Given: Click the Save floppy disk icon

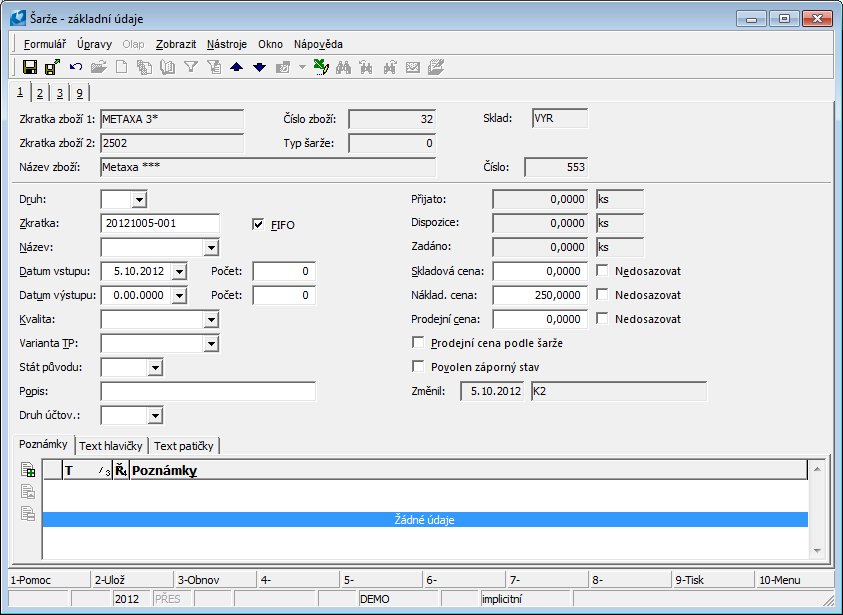Looking at the screenshot, I should [30, 67].
